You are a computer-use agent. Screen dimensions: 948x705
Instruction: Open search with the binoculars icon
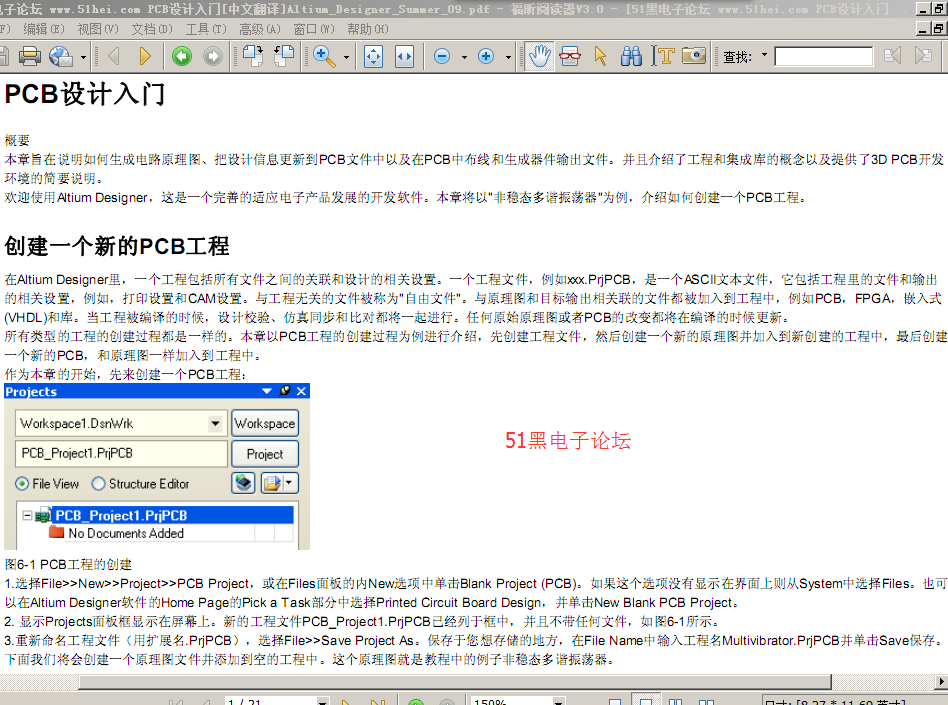click(x=631, y=56)
